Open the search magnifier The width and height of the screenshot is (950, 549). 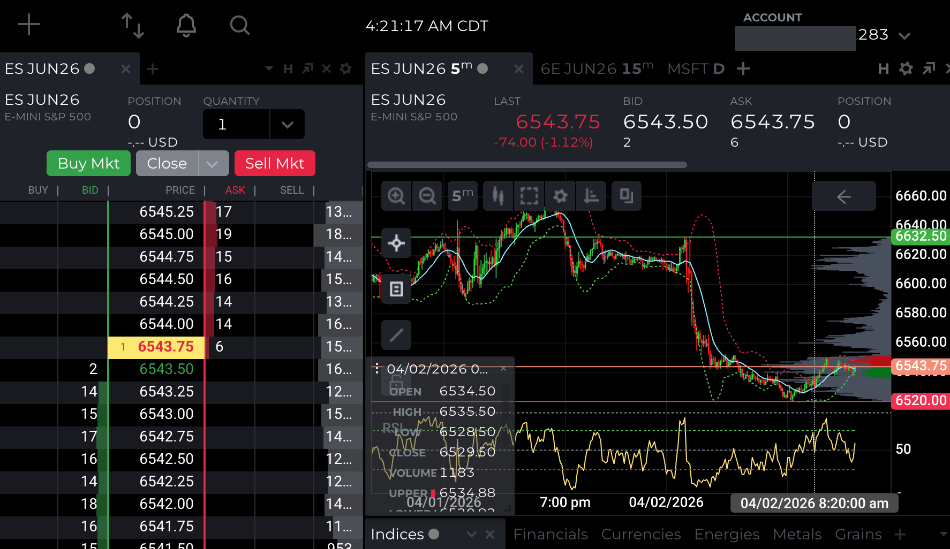pos(239,25)
